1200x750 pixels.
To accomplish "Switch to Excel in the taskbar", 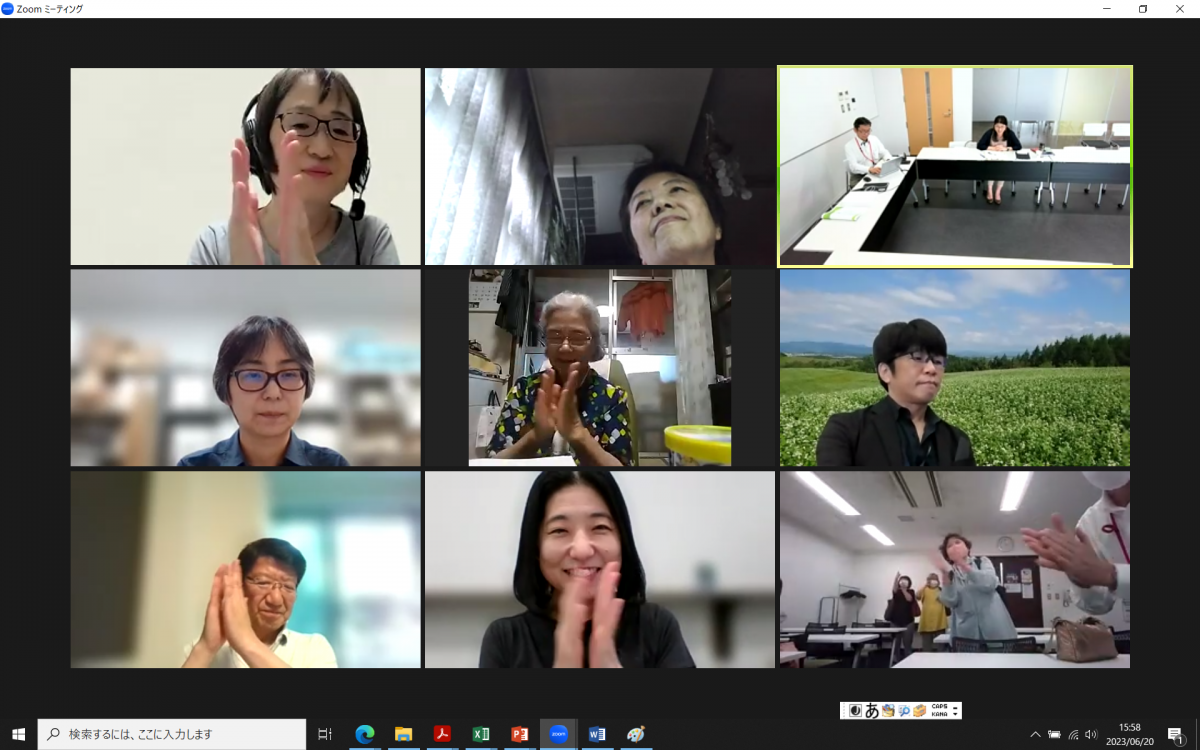I will click(481, 734).
